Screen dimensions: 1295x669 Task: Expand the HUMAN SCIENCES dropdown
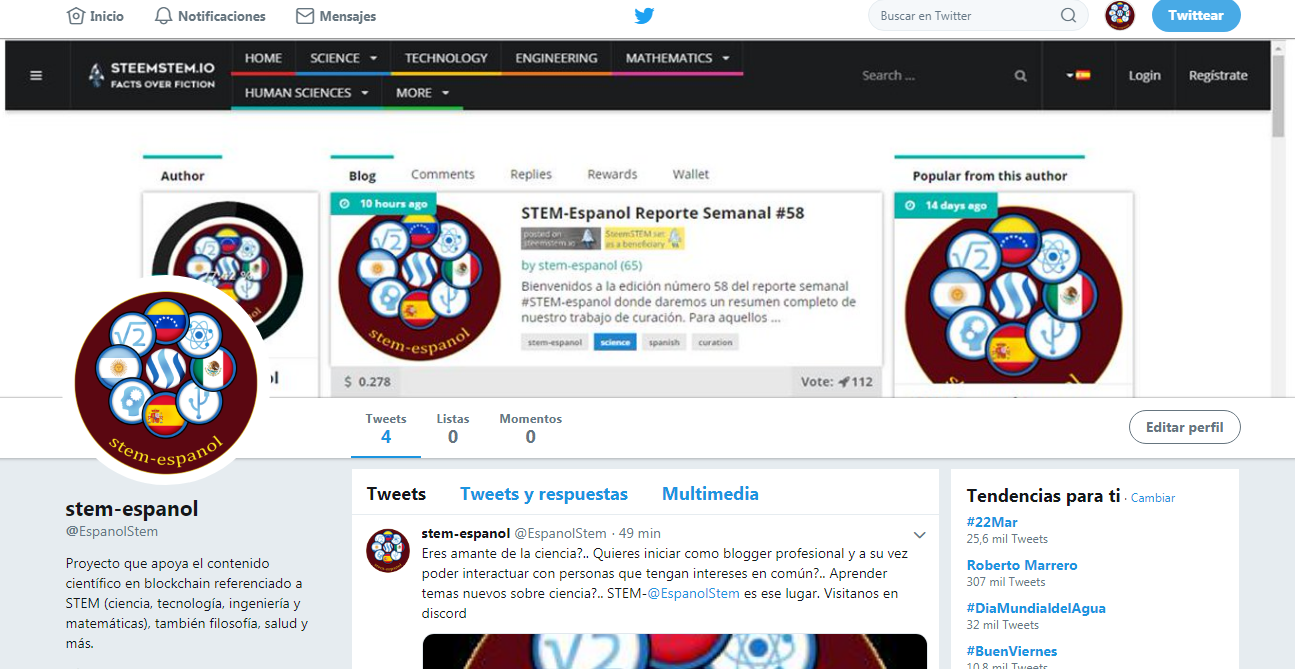pyautogui.click(x=306, y=92)
